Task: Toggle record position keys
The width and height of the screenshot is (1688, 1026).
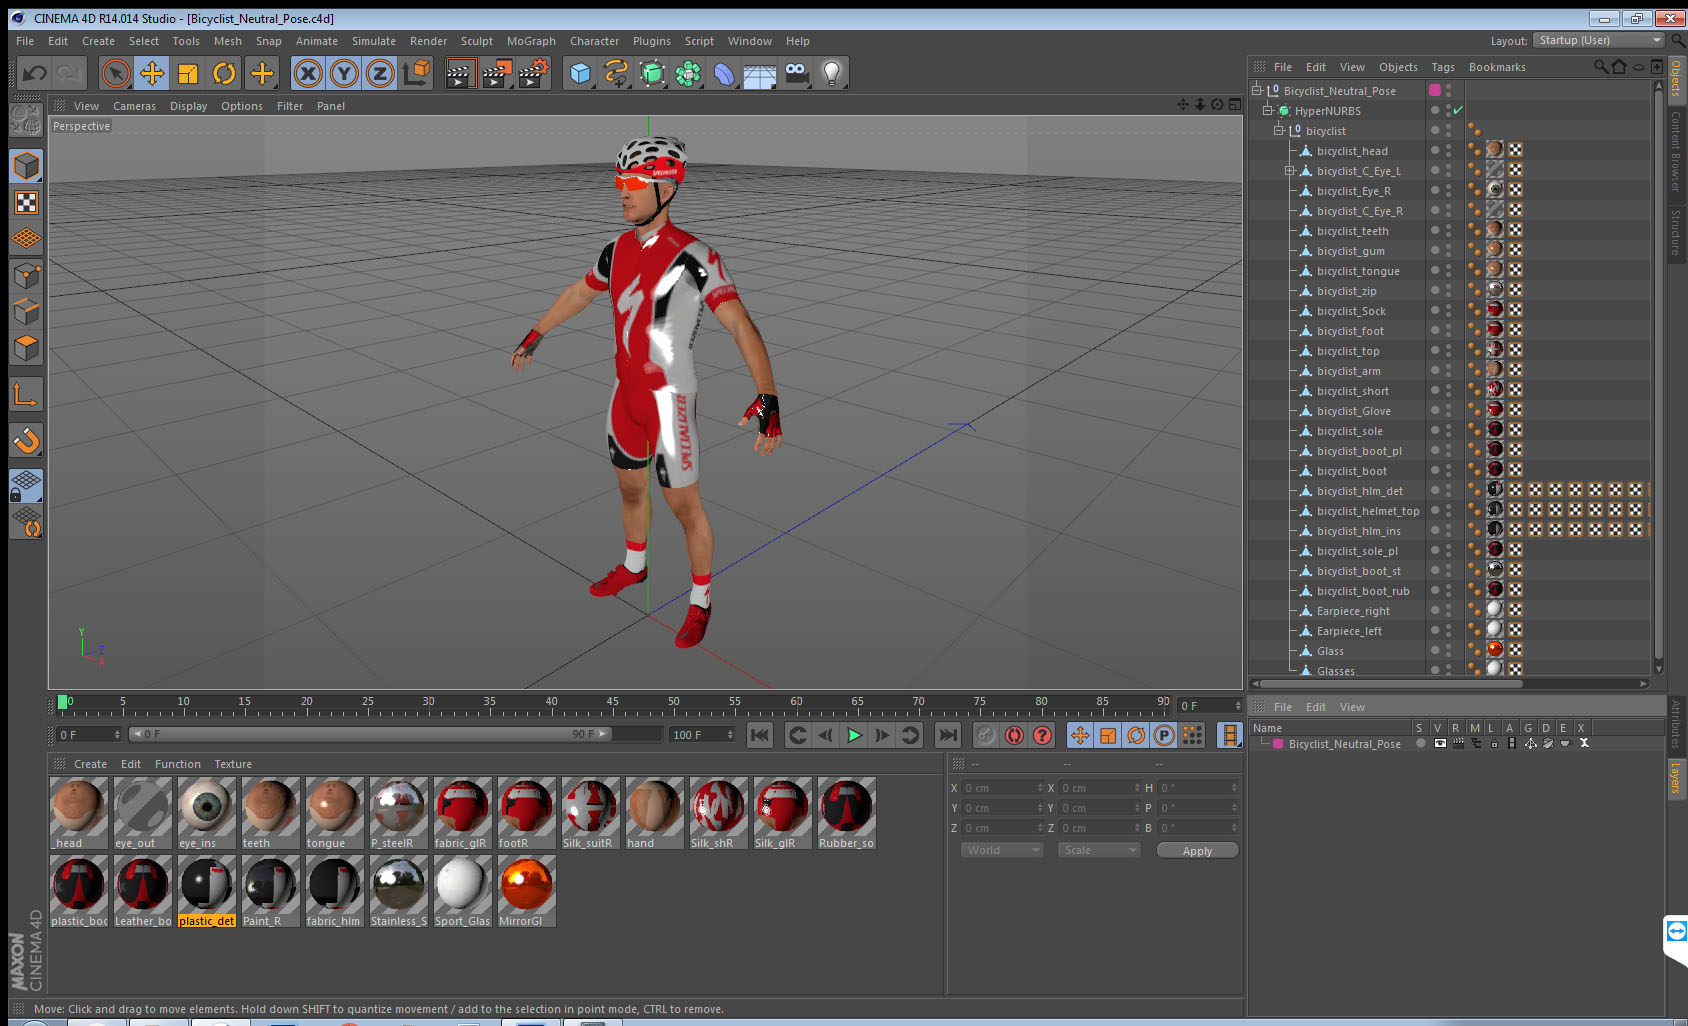Action: pyautogui.click(x=1080, y=735)
